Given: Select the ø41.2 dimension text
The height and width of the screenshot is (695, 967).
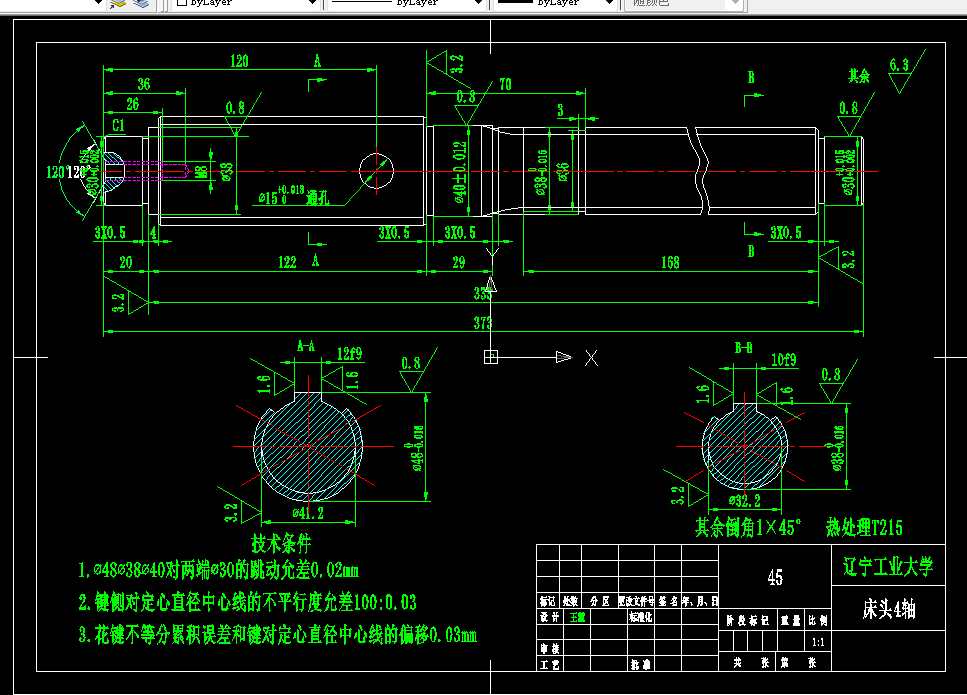Looking at the screenshot, I should (308, 512).
